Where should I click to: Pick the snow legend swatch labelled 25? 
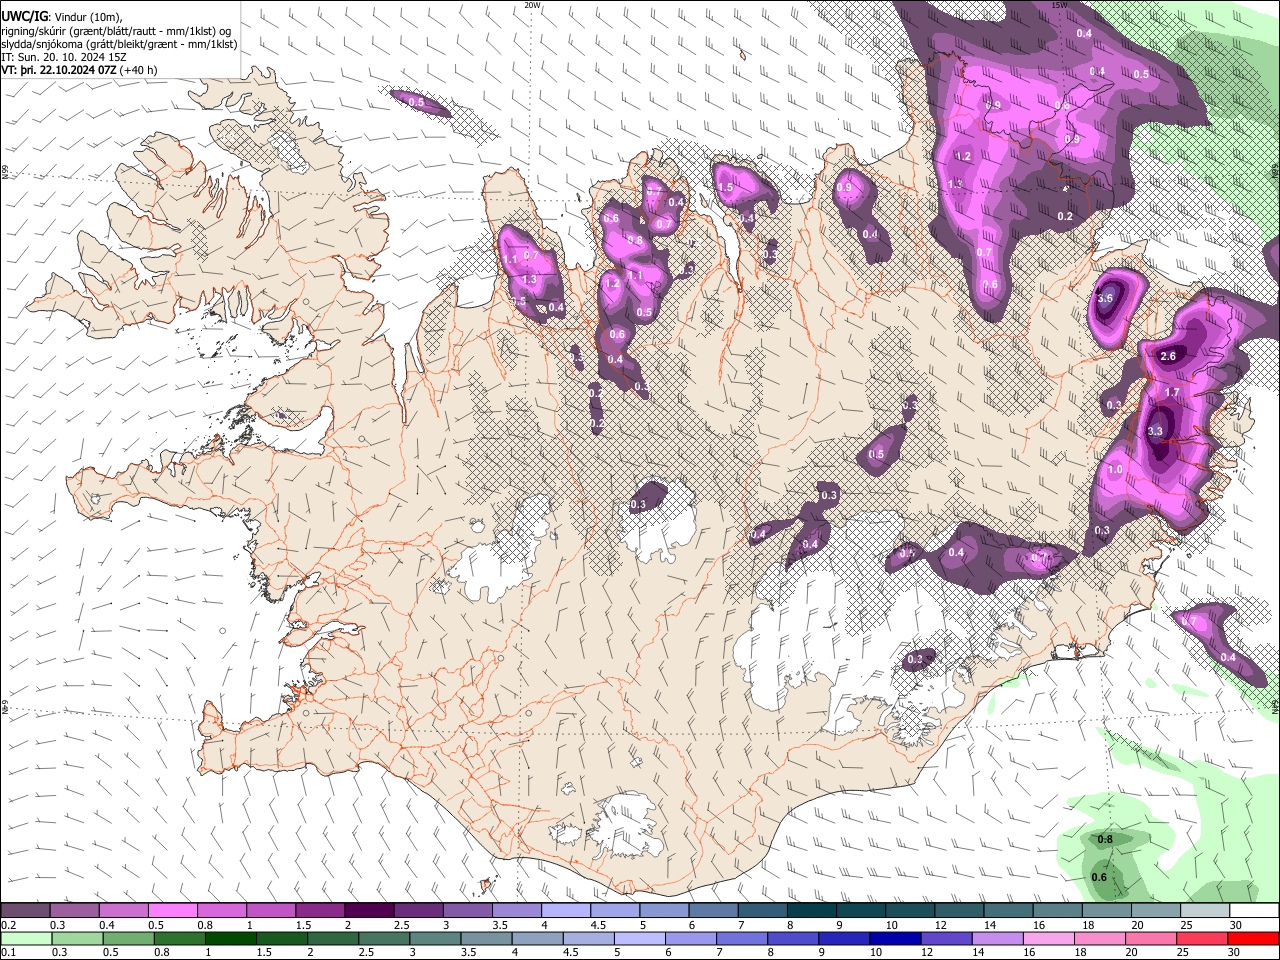[1206, 911]
